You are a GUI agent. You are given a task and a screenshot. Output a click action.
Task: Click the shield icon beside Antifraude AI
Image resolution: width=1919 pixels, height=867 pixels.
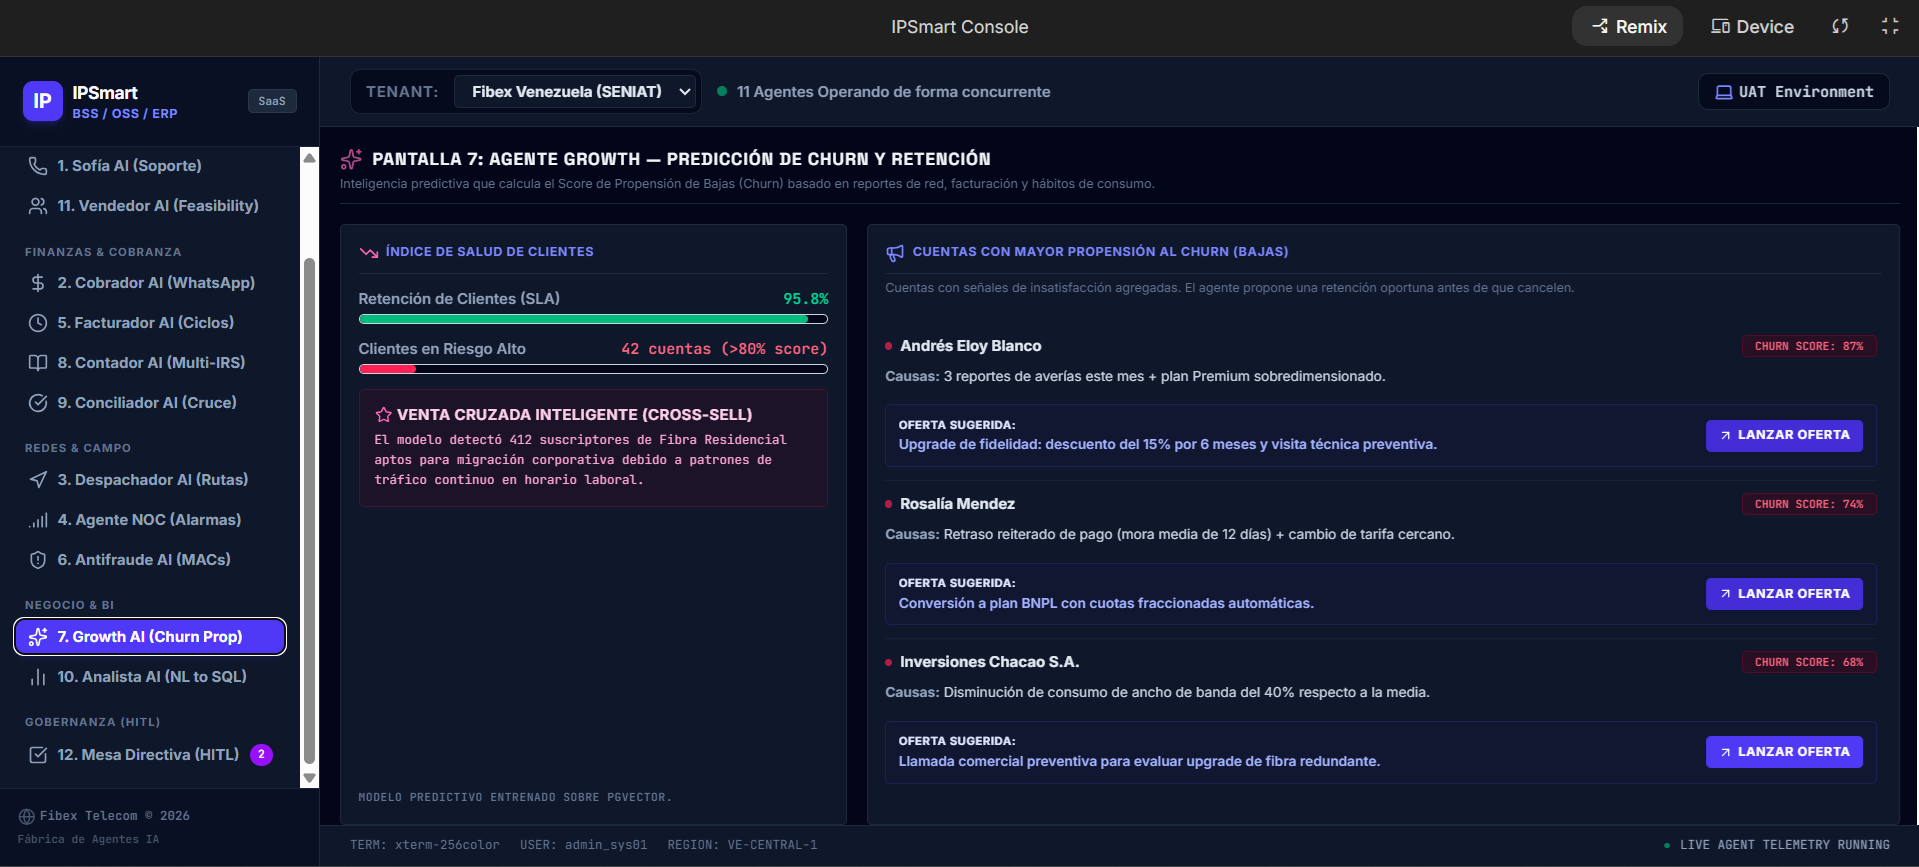[38, 560]
